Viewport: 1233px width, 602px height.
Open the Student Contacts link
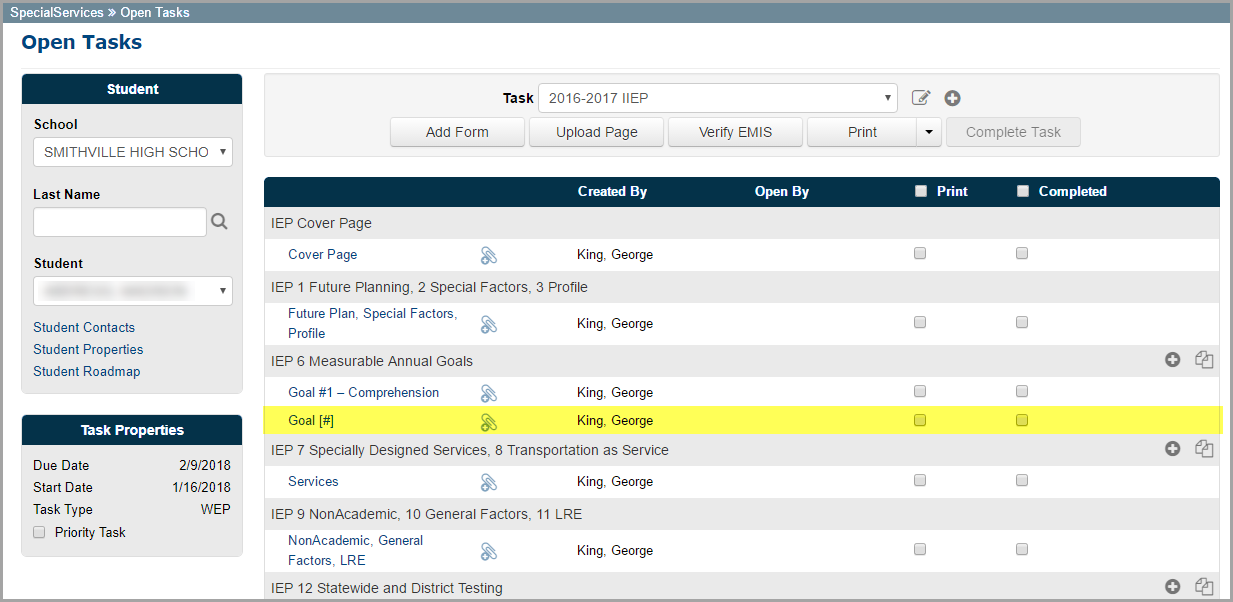click(x=84, y=327)
